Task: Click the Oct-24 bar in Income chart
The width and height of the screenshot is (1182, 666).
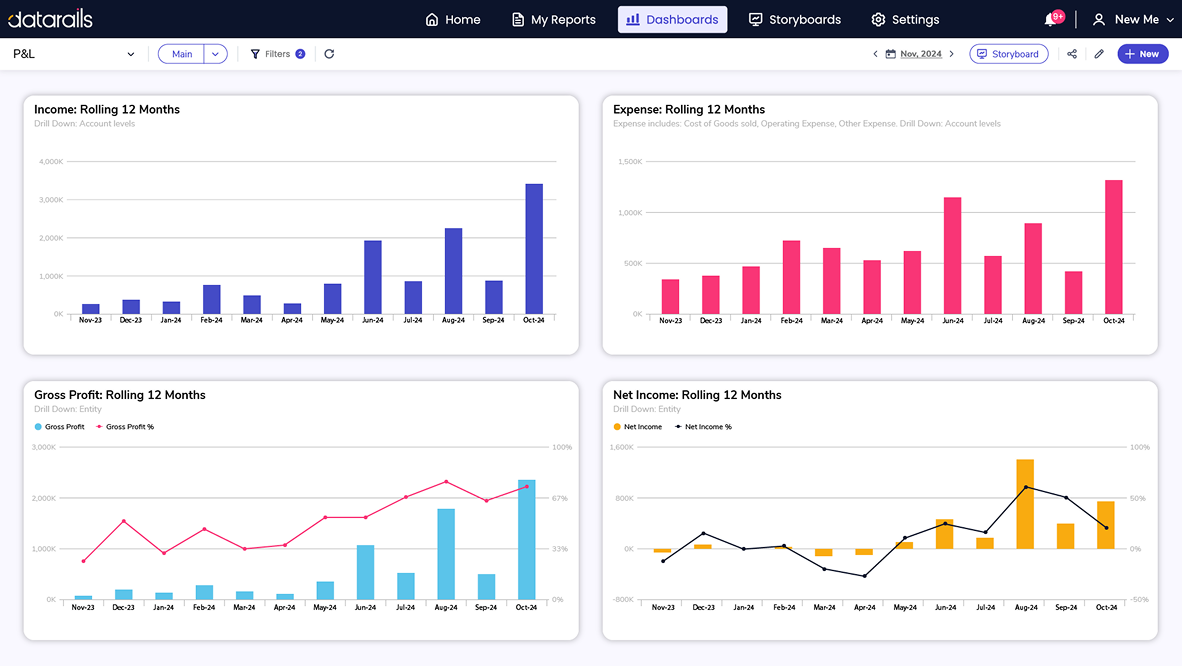Action: coord(534,249)
